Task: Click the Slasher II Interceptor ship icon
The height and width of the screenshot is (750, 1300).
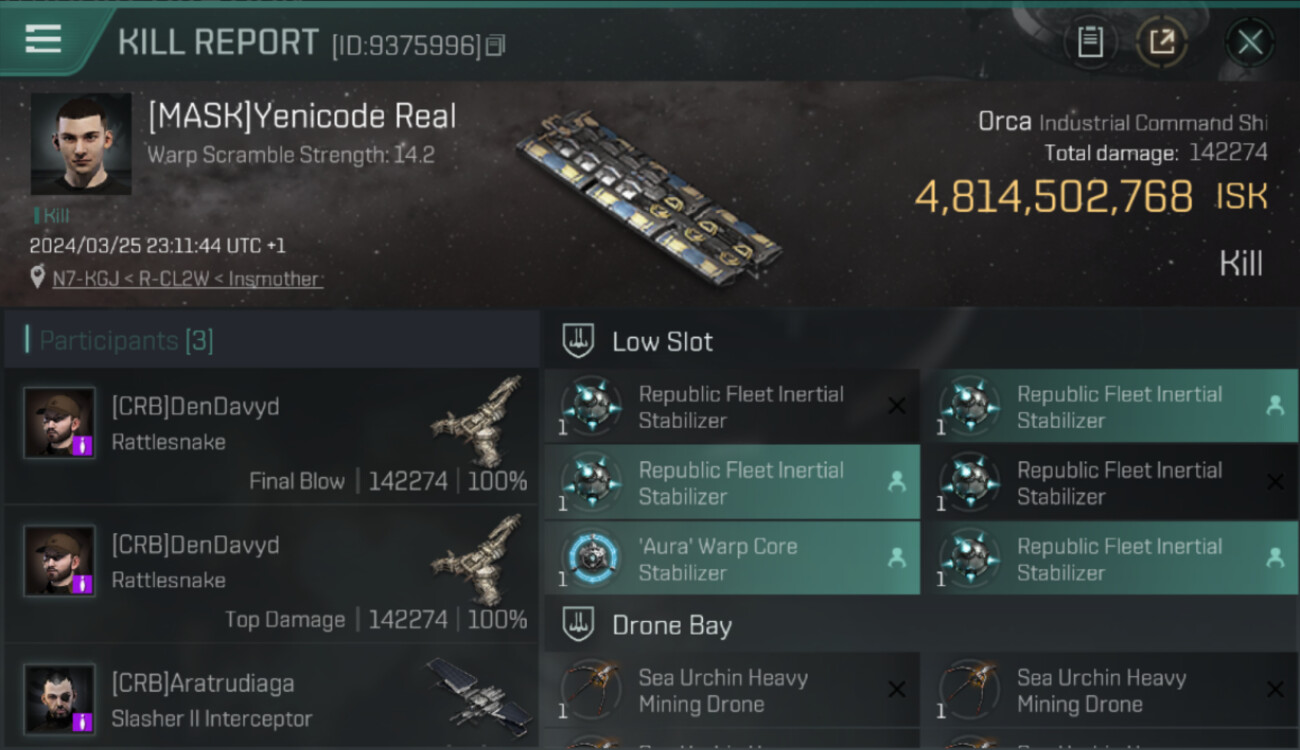Action: pyautogui.click(x=476, y=690)
